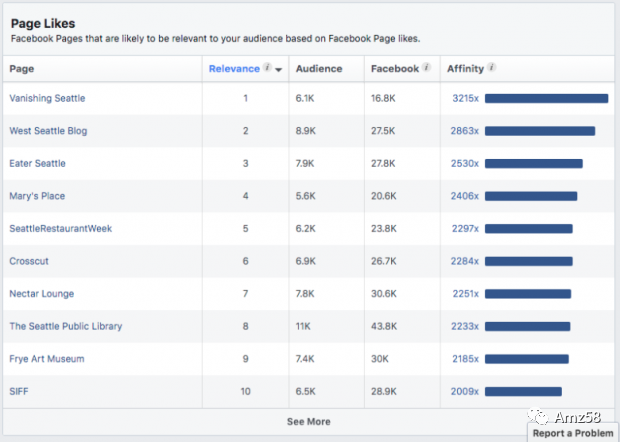Click the 11K audience cell
The height and width of the screenshot is (442, 620).
(303, 326)
